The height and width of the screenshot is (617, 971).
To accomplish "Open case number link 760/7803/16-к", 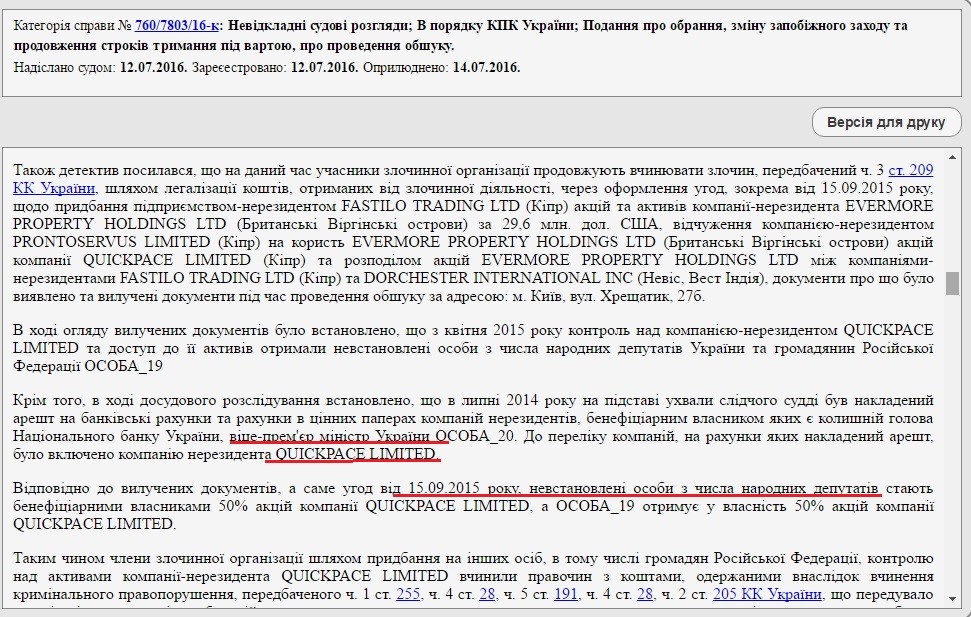I will [176, 26].
